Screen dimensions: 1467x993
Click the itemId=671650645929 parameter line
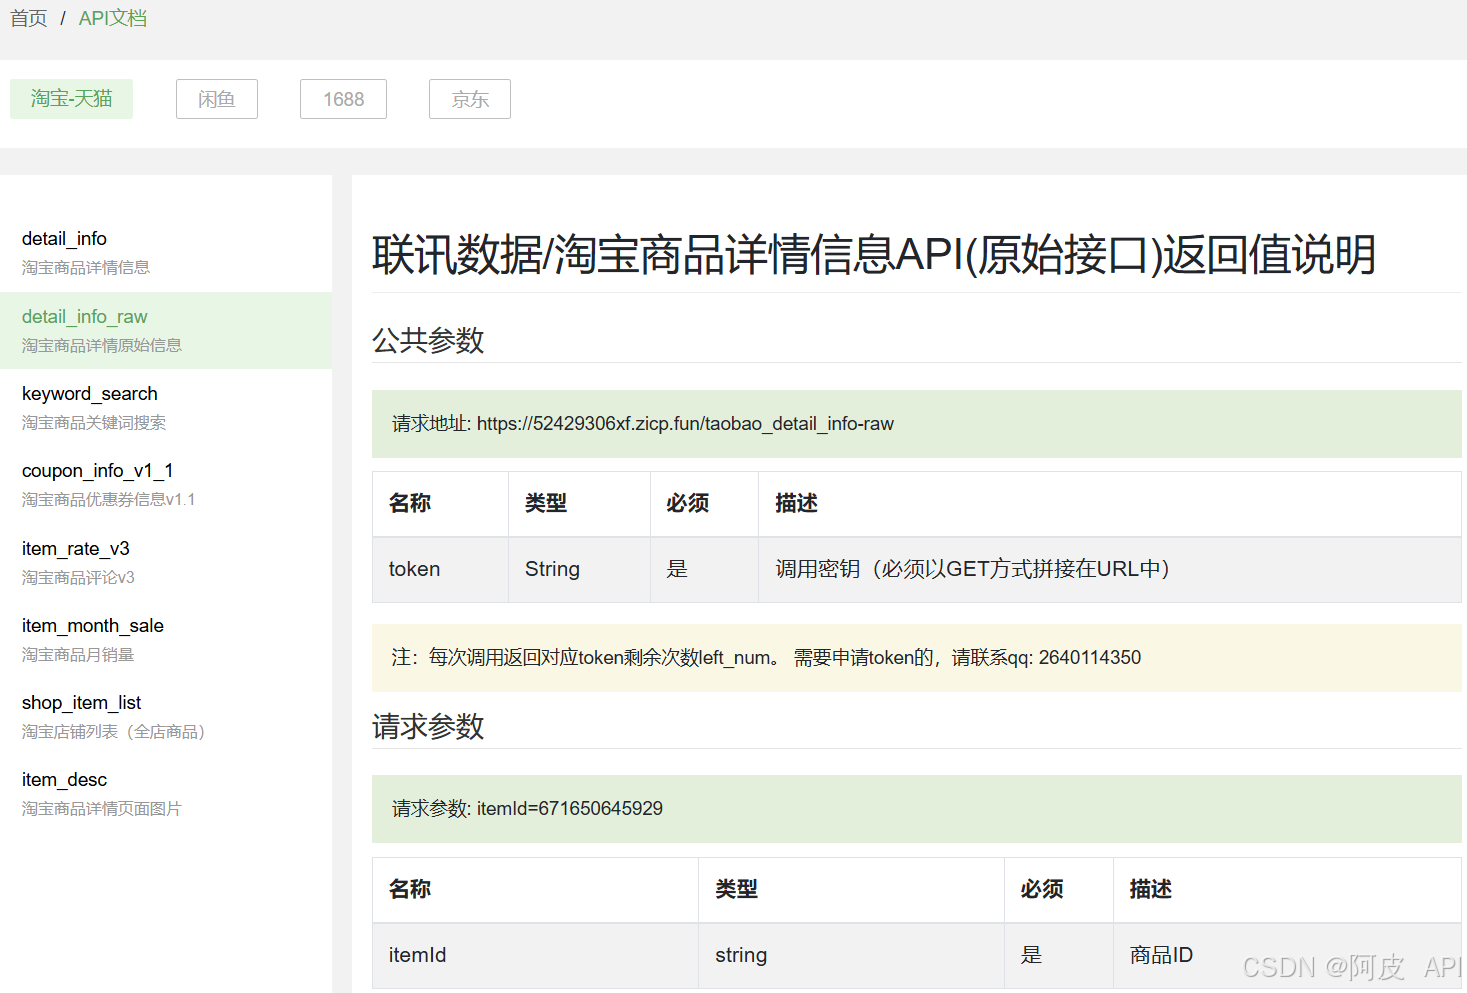917,809
